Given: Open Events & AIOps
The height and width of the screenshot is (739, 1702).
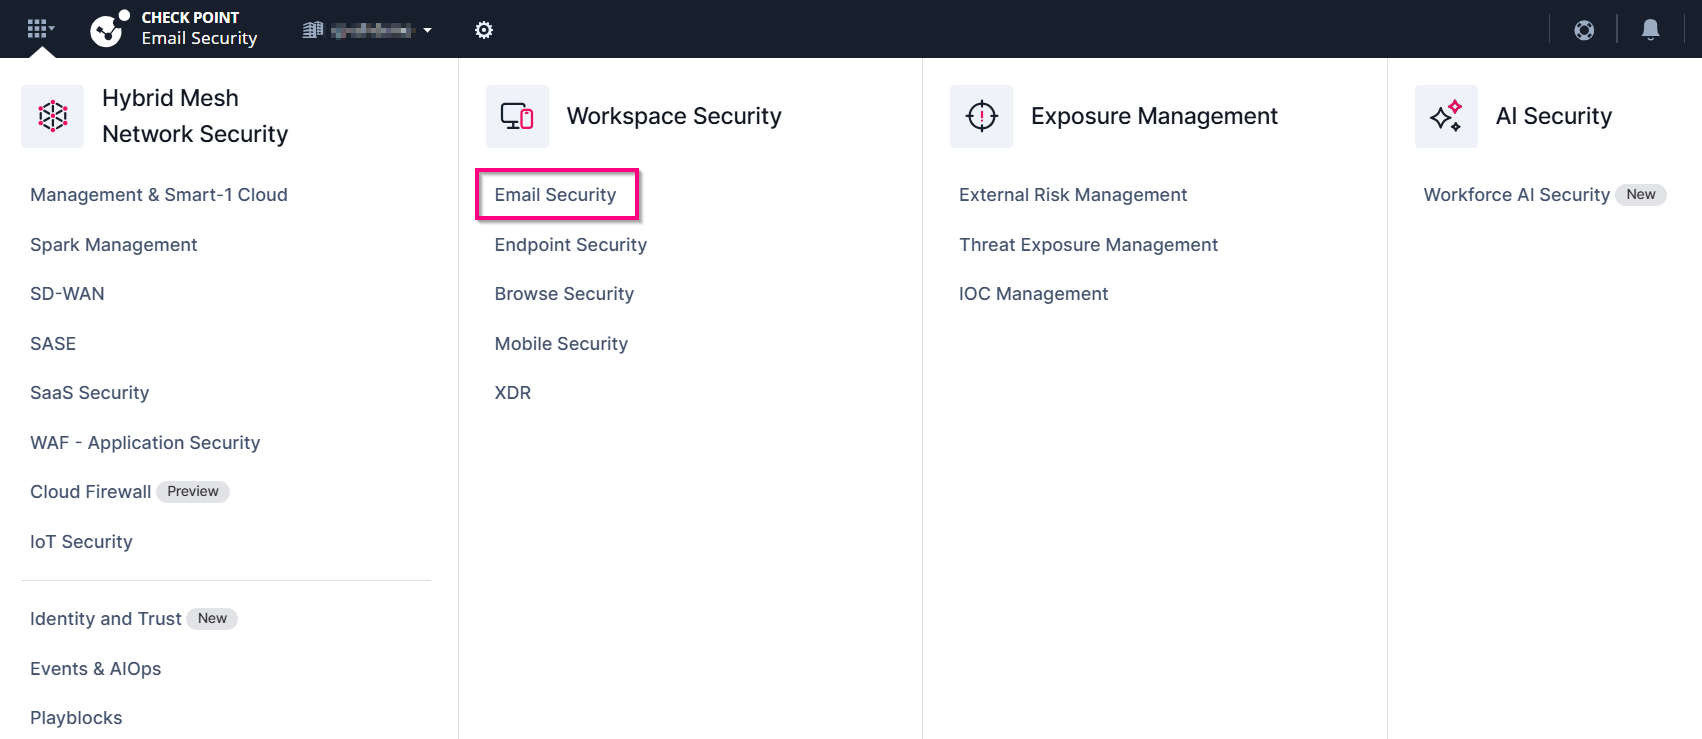Looking at the screenshot, I should coord(96,669).
